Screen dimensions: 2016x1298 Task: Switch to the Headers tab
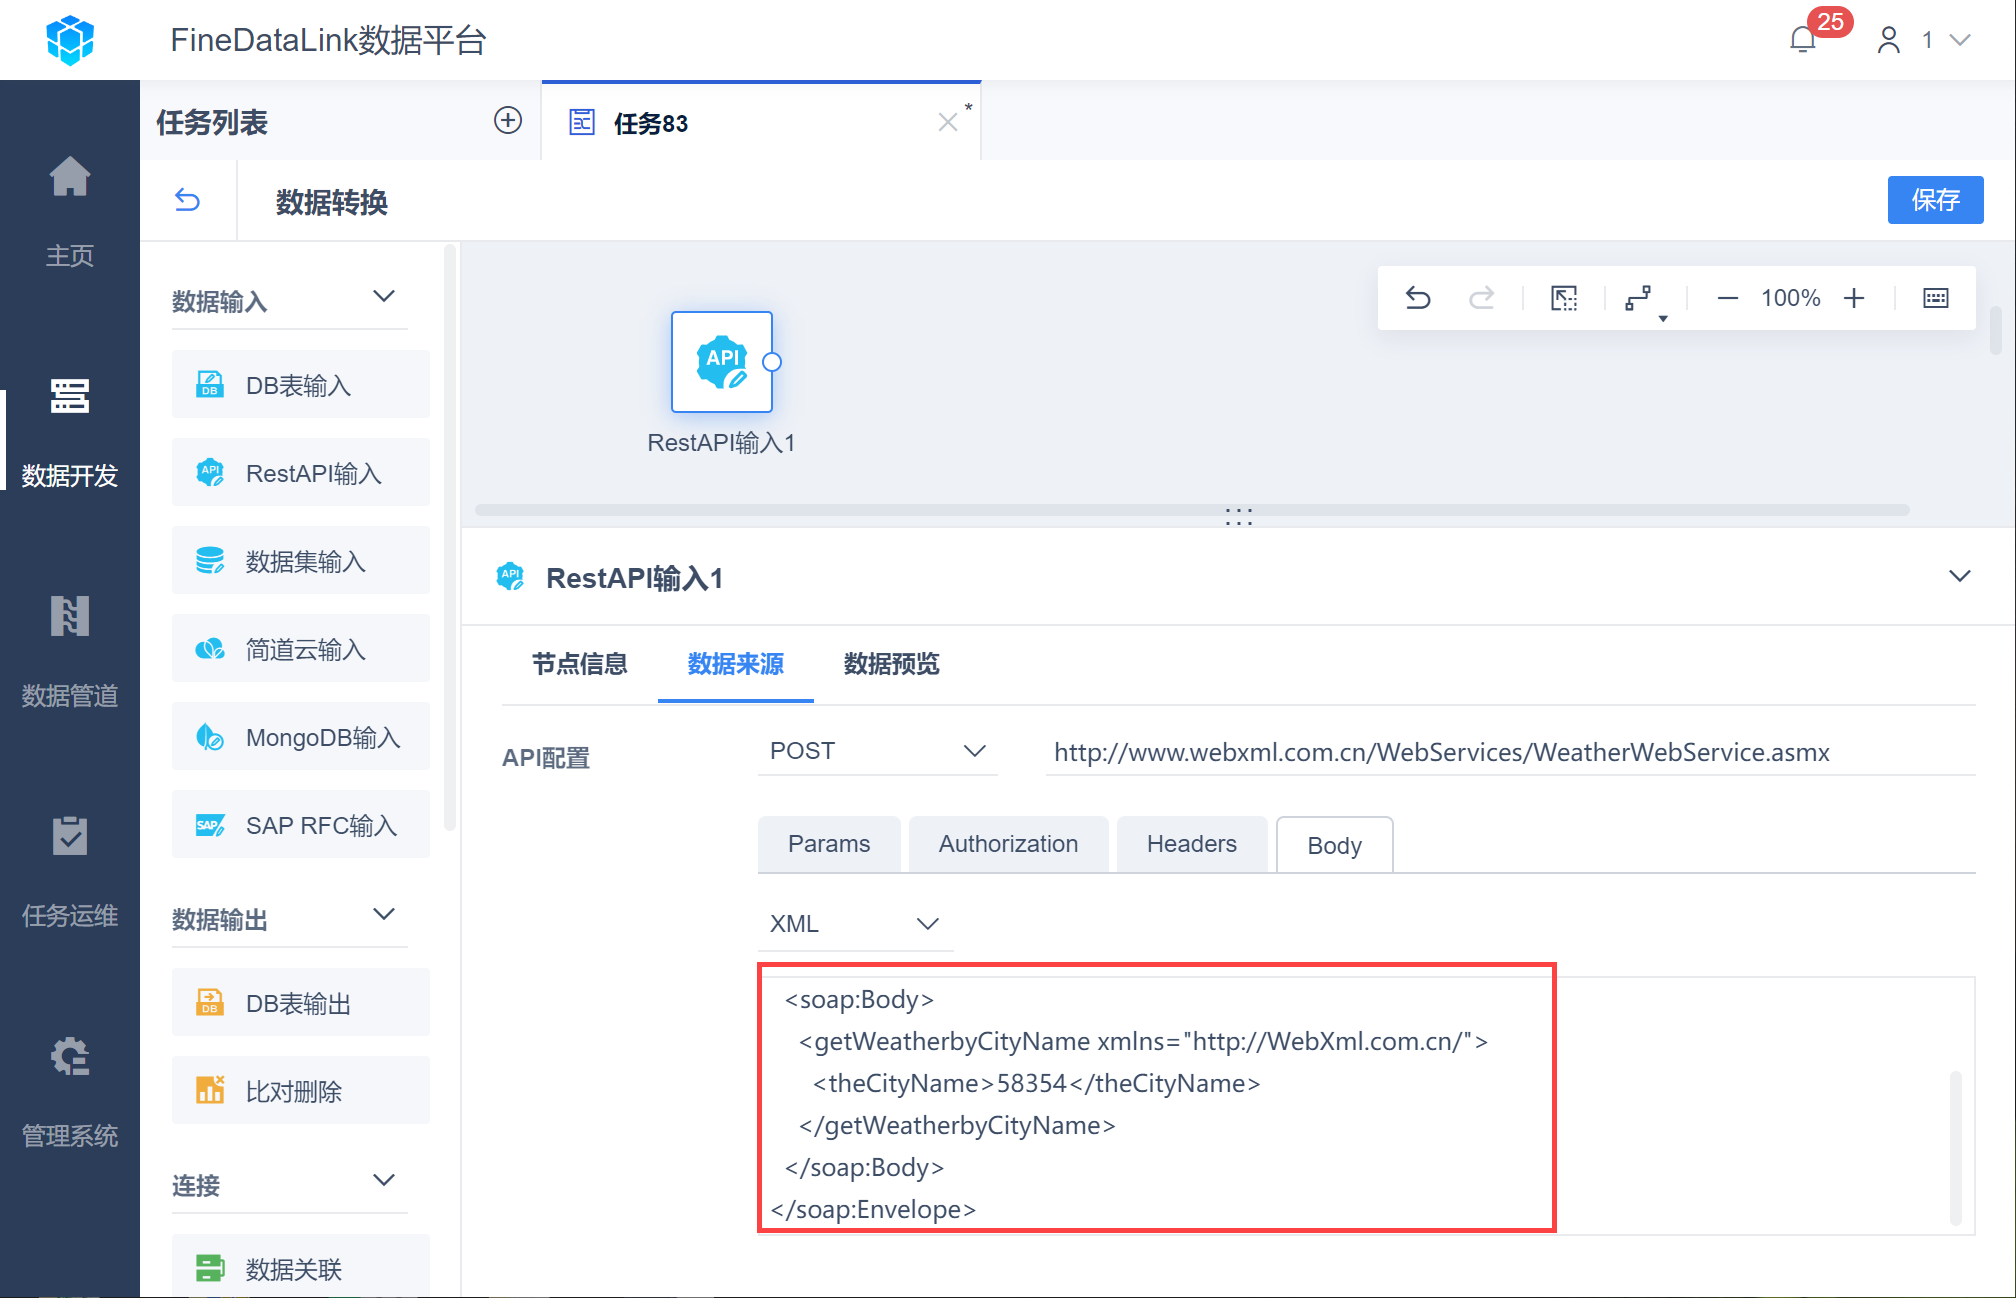click(x=1191, y=844)
